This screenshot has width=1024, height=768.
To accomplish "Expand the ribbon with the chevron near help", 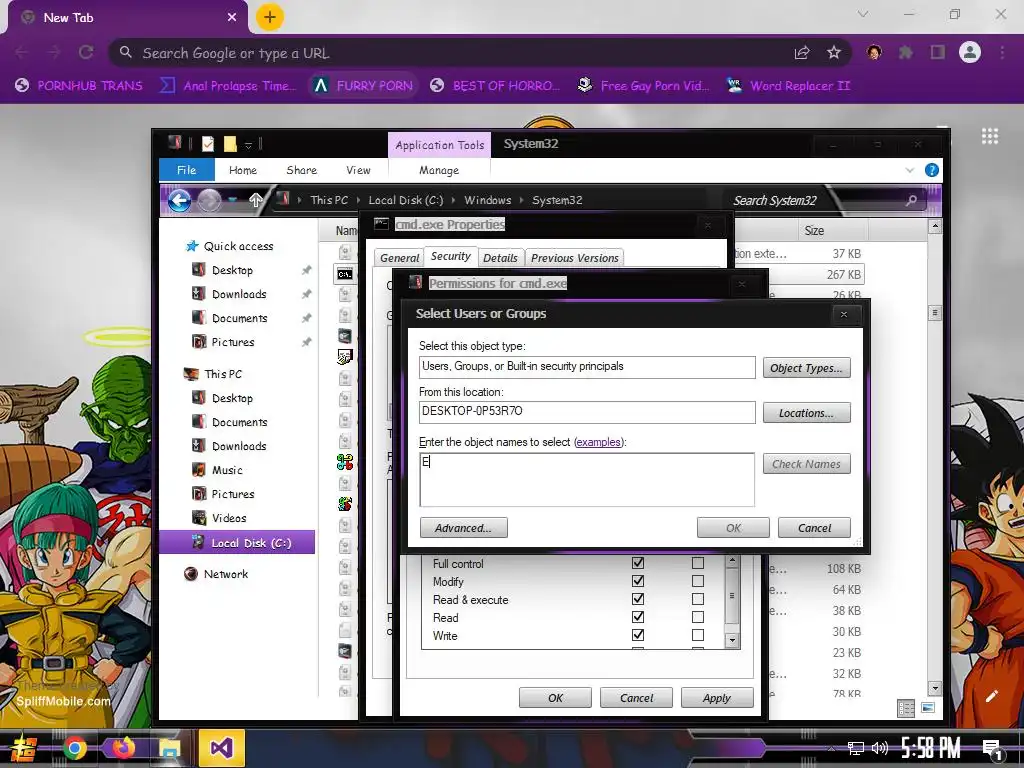I will click(x=910, y=170).
